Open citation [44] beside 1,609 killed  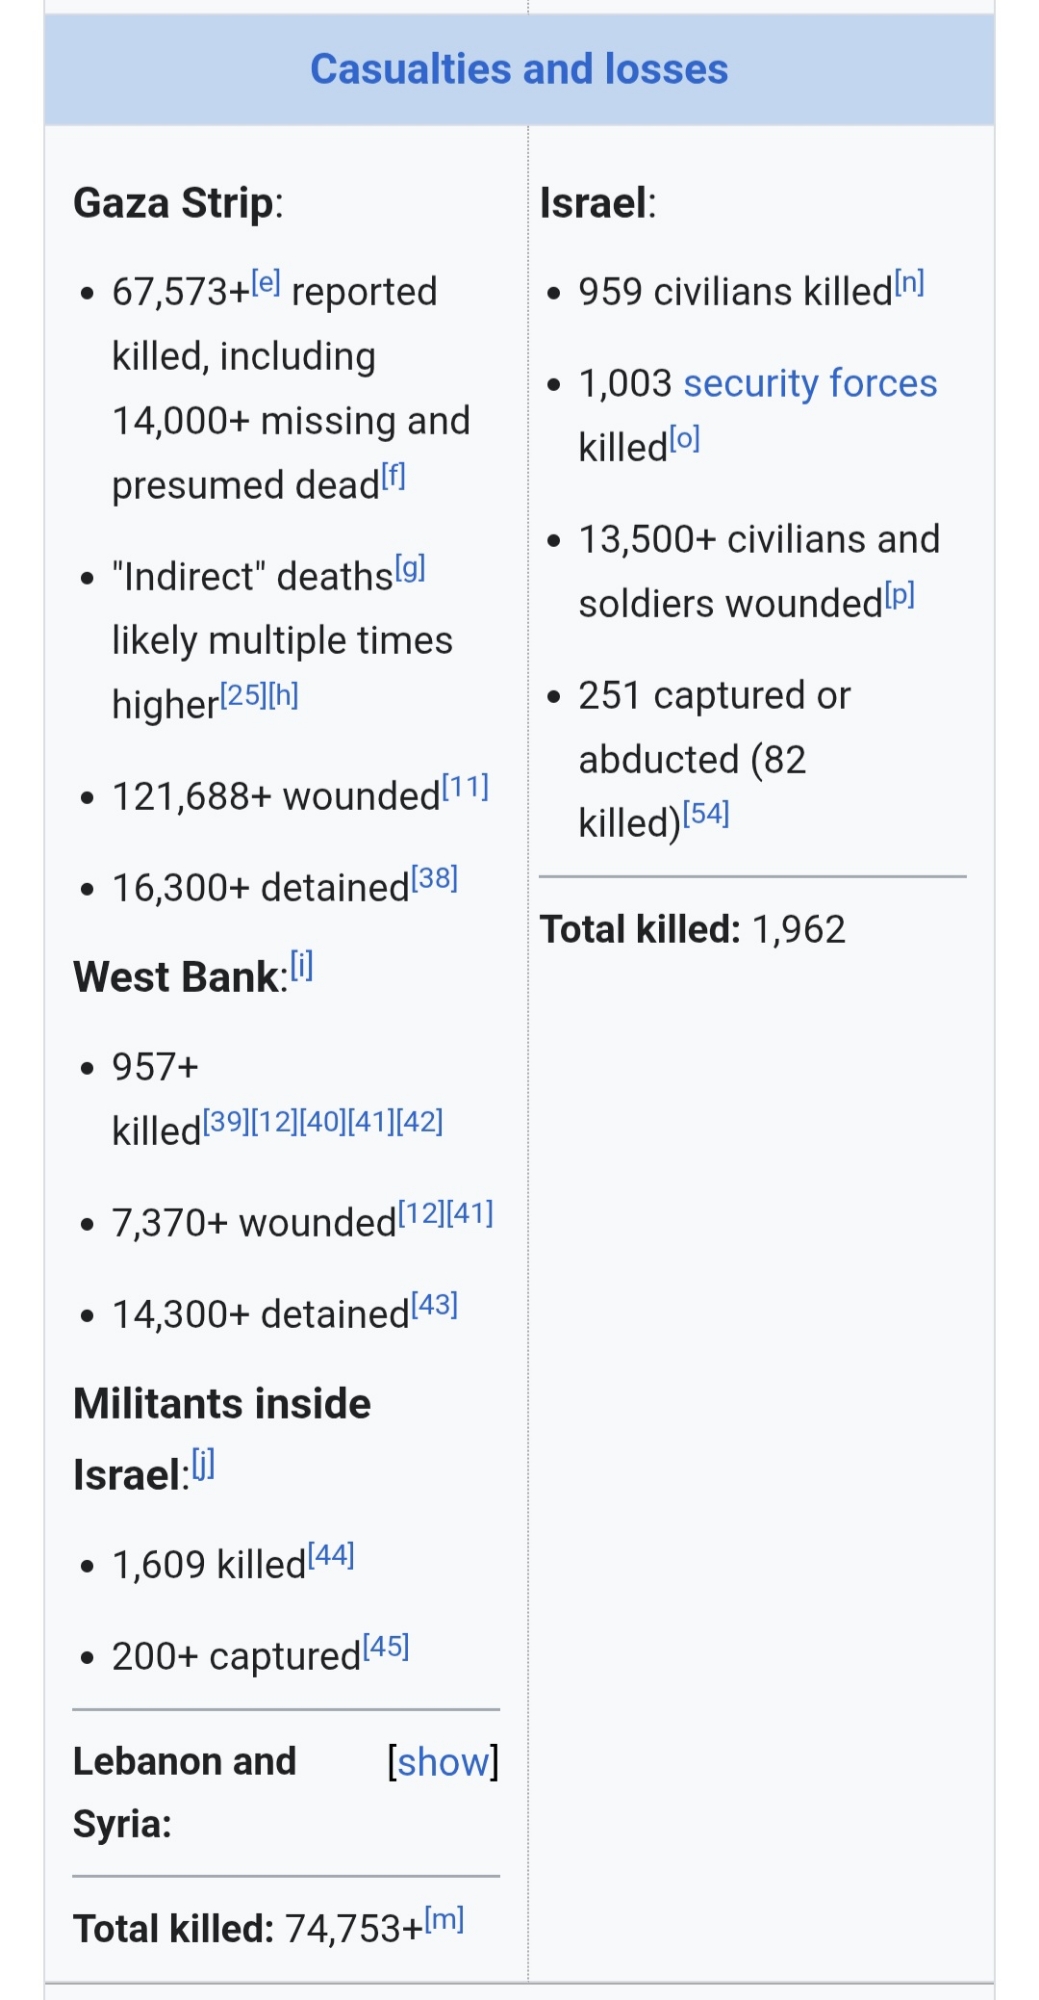pos(331,1555)
